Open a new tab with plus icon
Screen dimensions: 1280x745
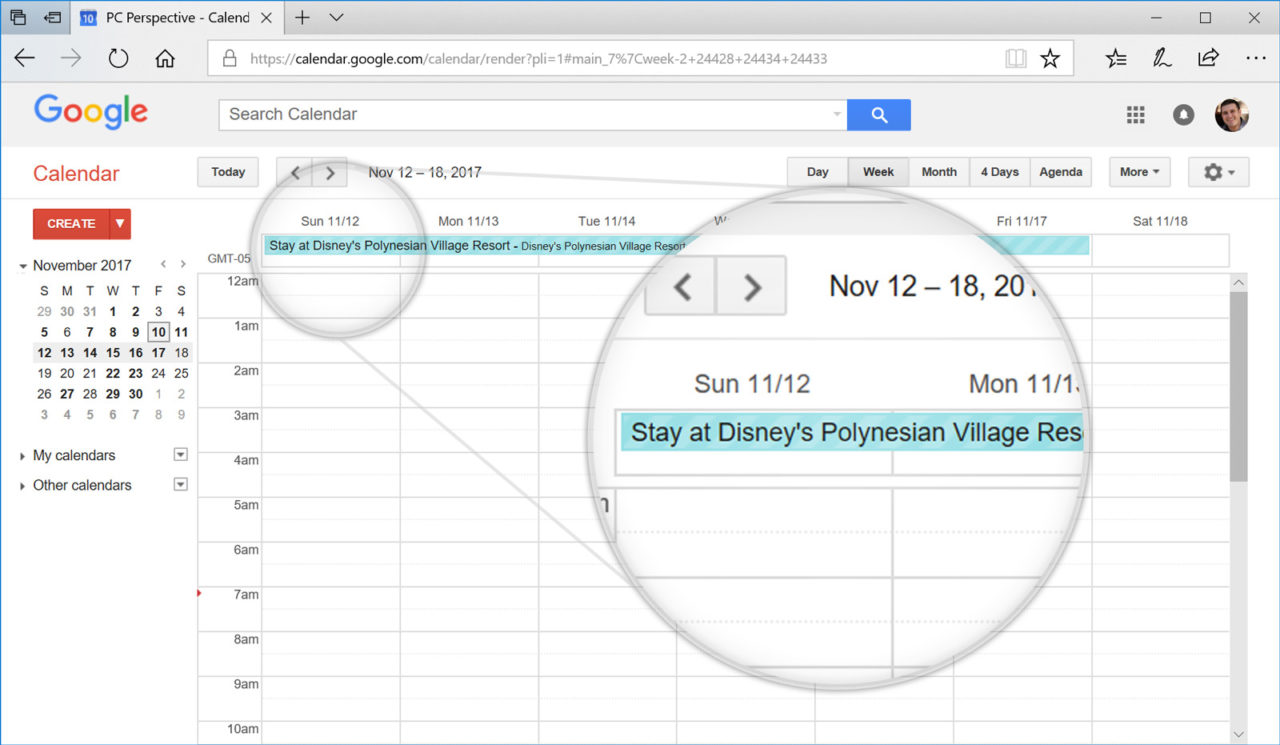(302, 17)
